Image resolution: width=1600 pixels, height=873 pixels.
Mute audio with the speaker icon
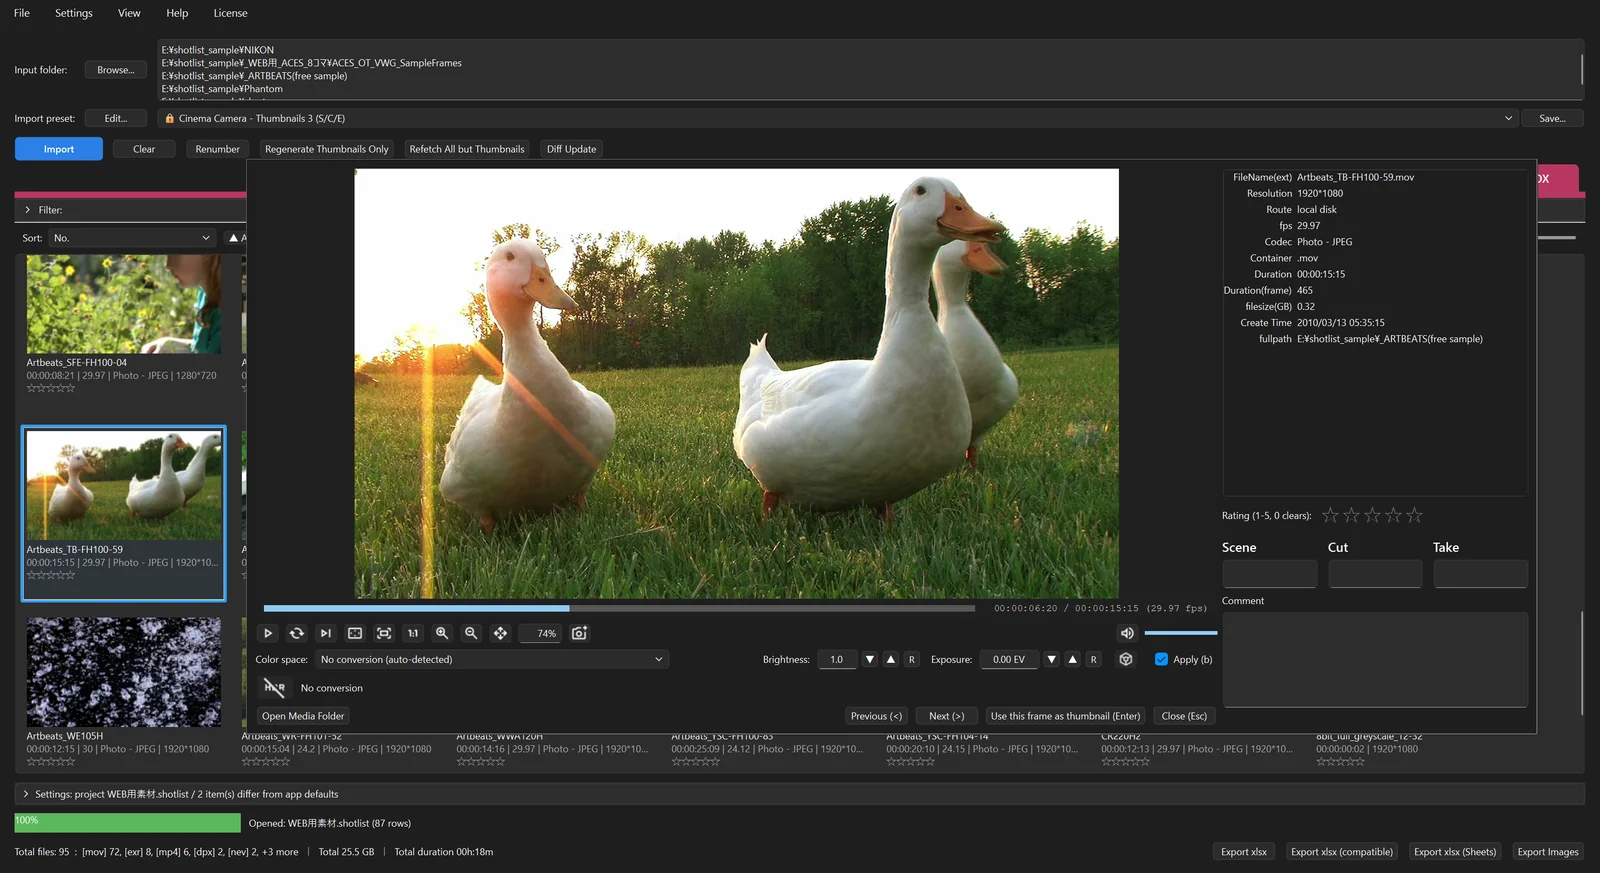point(1127,633)
